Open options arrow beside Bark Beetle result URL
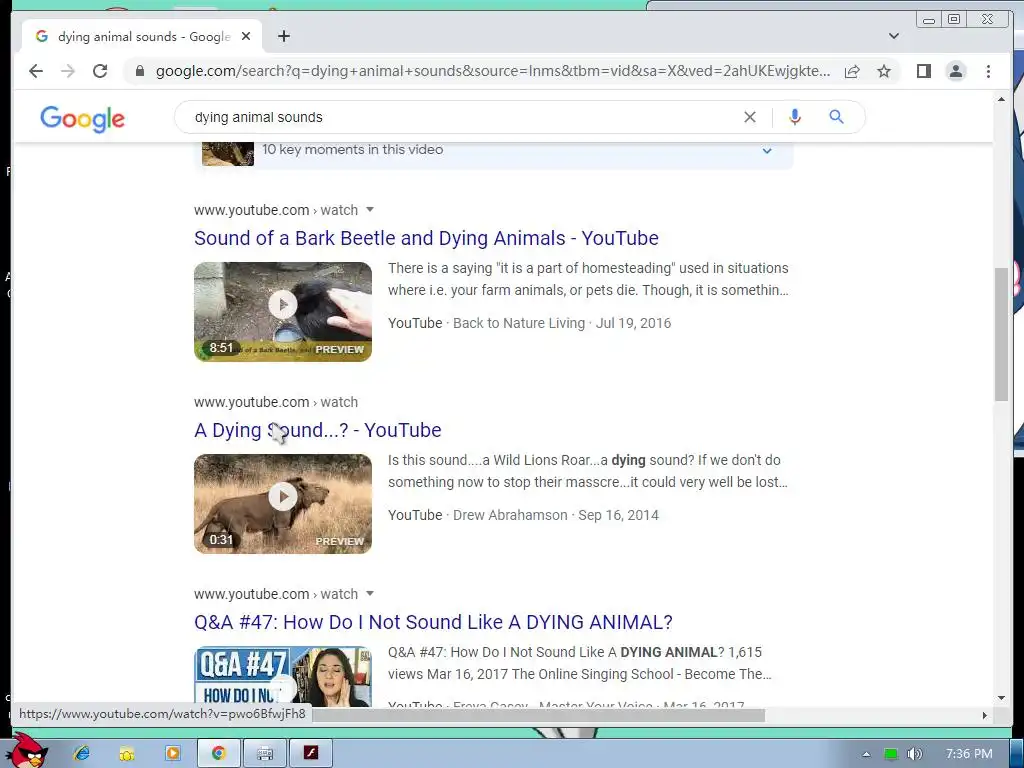 pyautogui.click(x=370, y=210)
